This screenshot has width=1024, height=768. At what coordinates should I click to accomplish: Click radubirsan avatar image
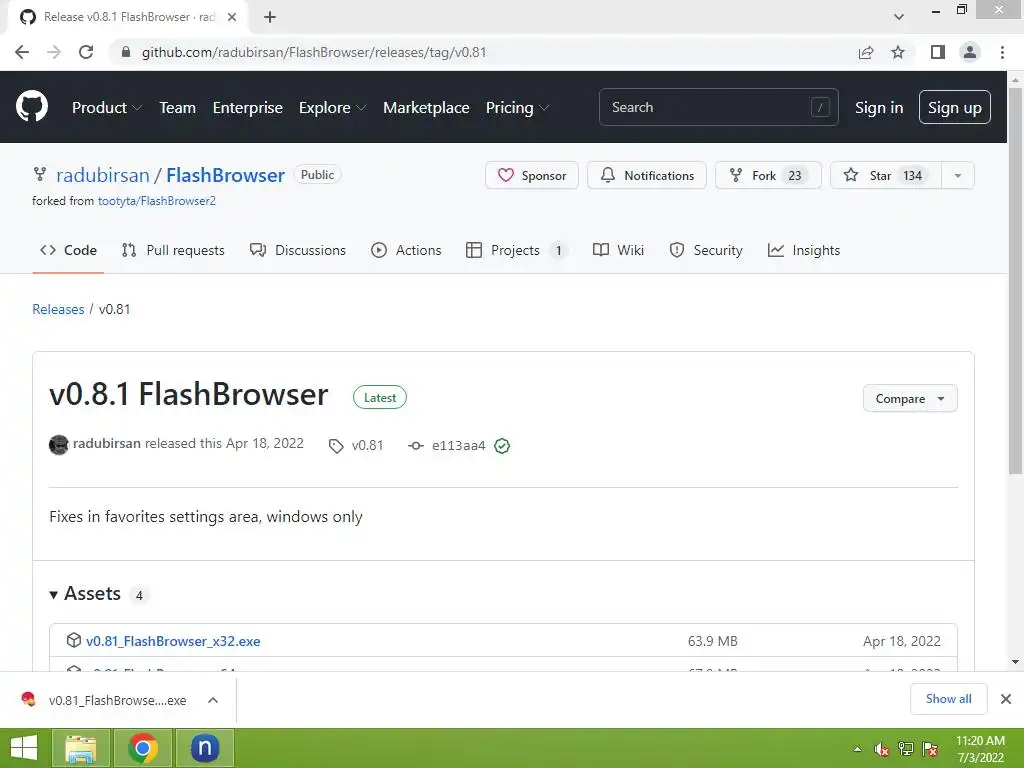(x=59, y=445)
